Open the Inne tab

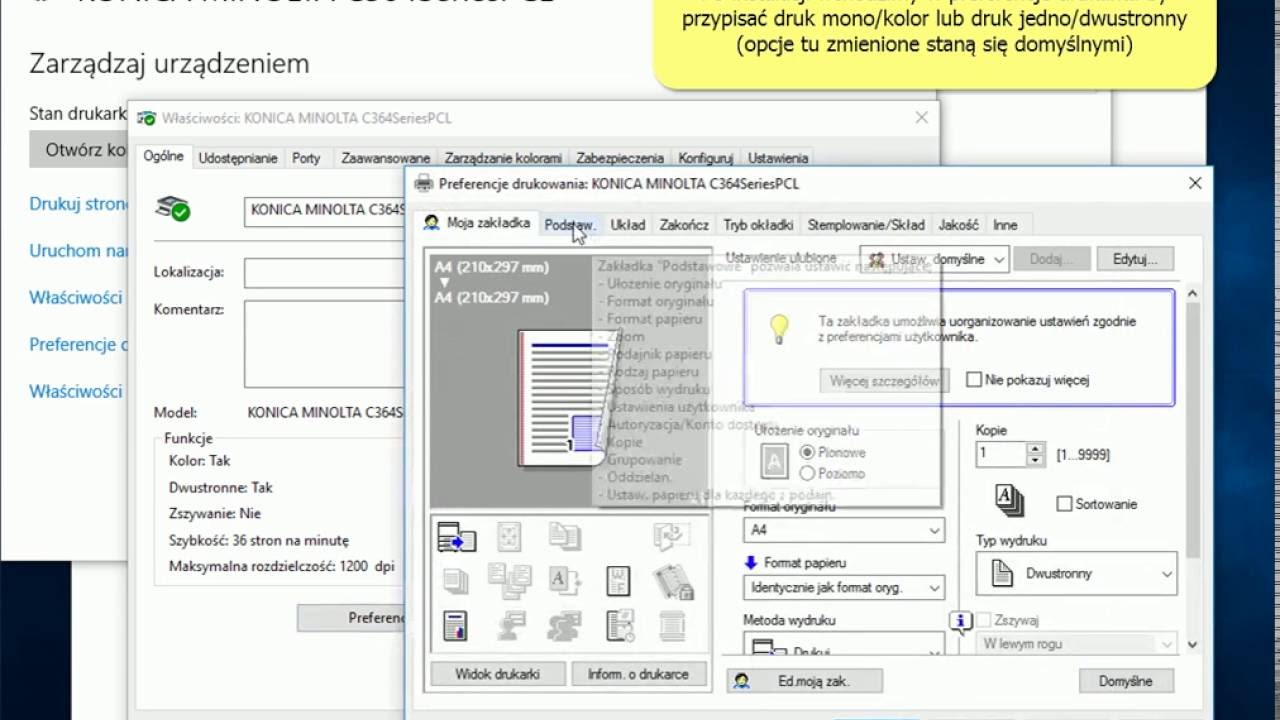pos(1005,225)
